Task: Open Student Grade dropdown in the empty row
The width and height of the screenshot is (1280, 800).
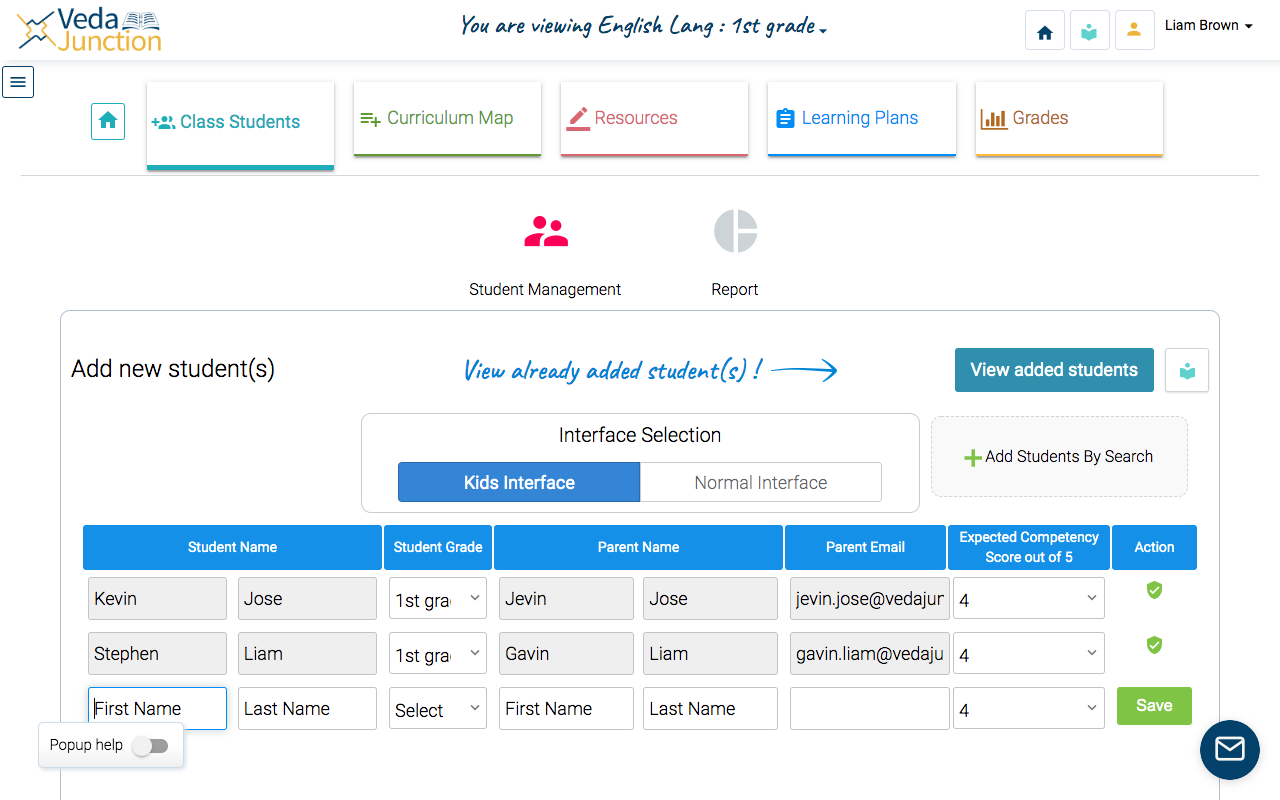Action: click(438, 709)
